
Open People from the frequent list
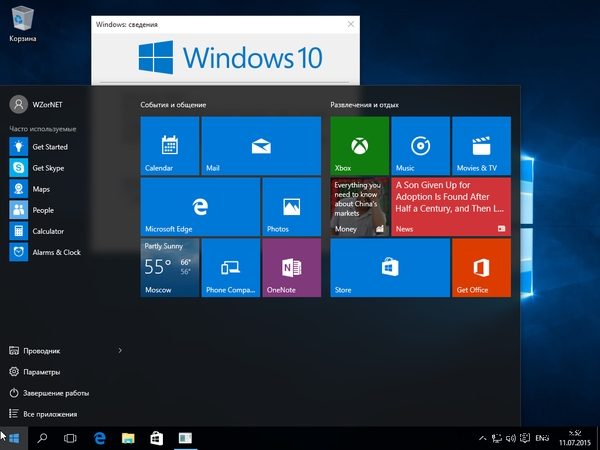[x=65, y=210]
